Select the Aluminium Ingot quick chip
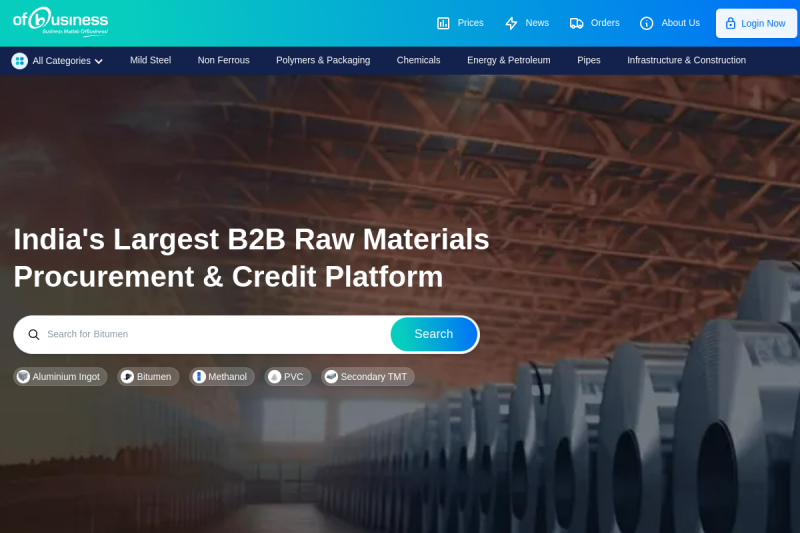This screenshot has width=800, height=533. tap(60, 377)
